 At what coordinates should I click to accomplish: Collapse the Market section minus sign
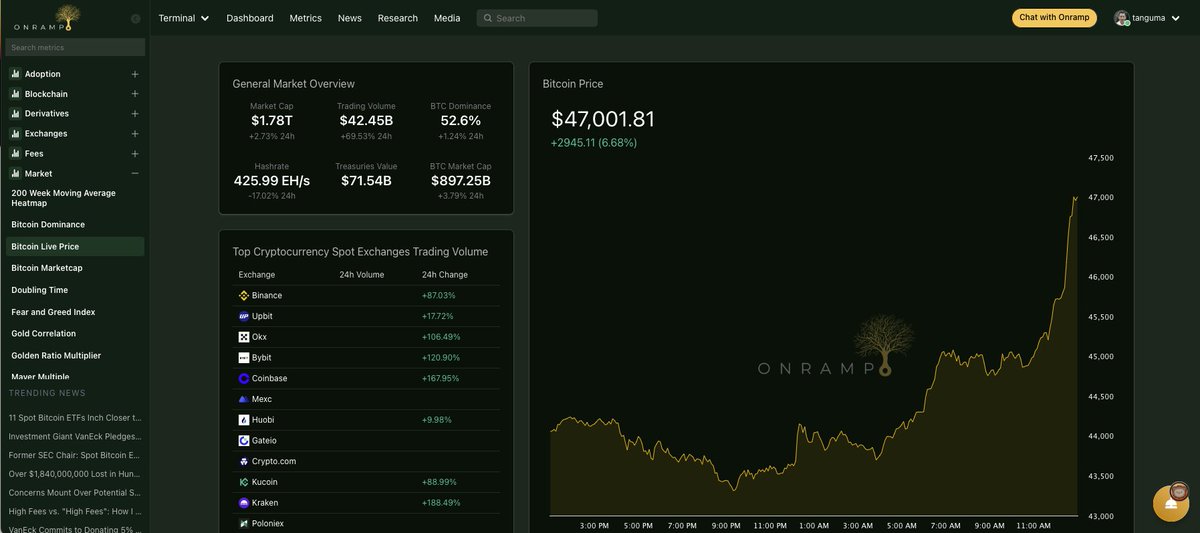135,174
